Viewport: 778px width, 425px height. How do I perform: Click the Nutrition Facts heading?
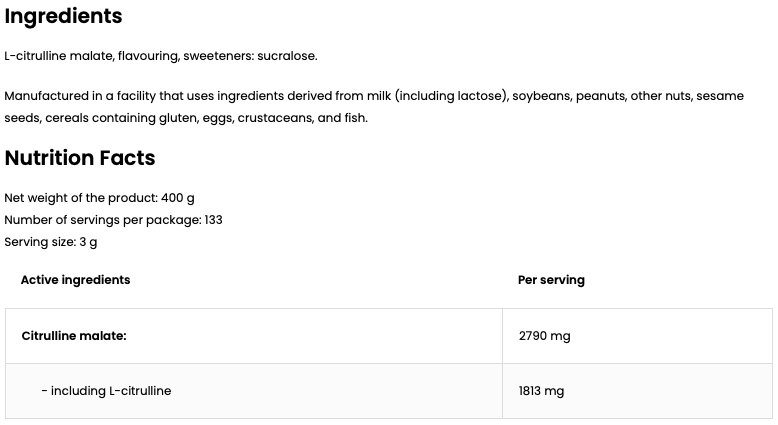80,158
